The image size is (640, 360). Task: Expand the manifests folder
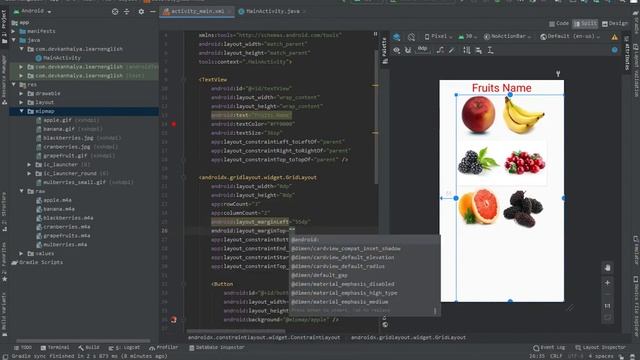[x=13, y=31]
